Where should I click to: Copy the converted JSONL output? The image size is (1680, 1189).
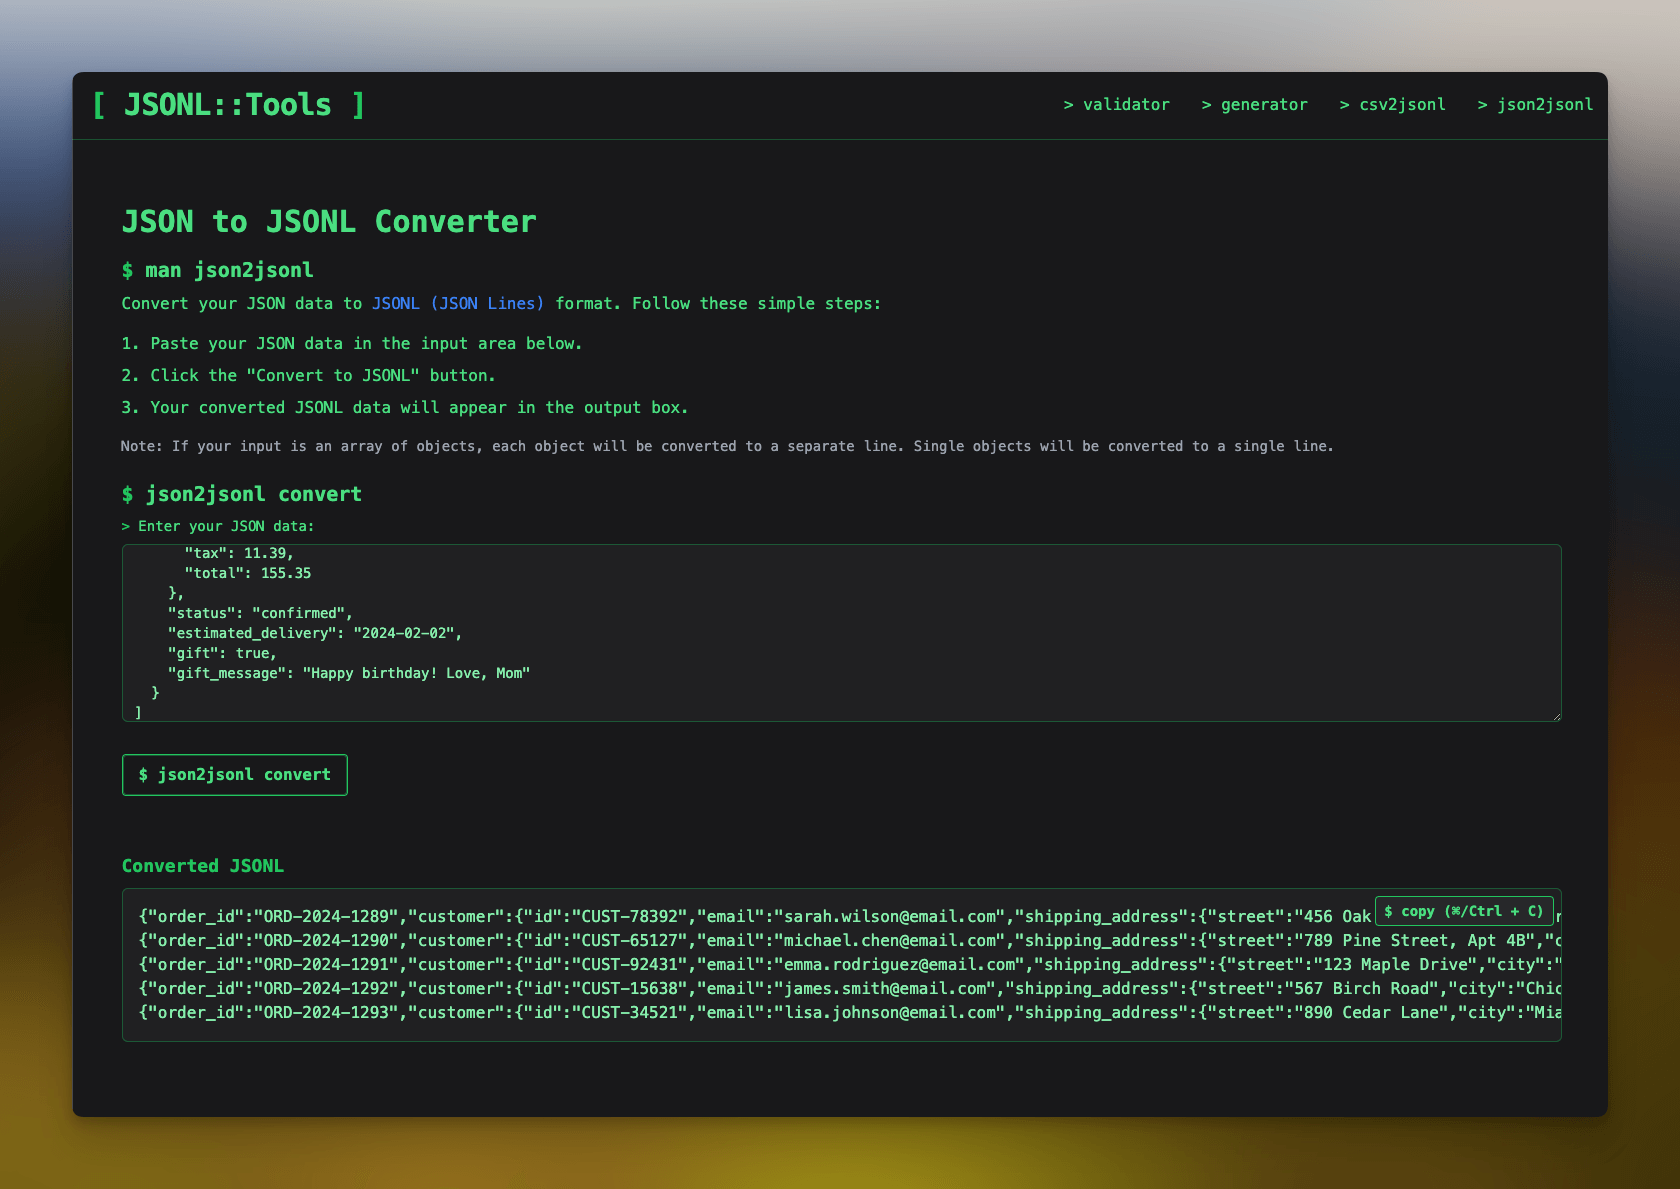(1464, 911)
